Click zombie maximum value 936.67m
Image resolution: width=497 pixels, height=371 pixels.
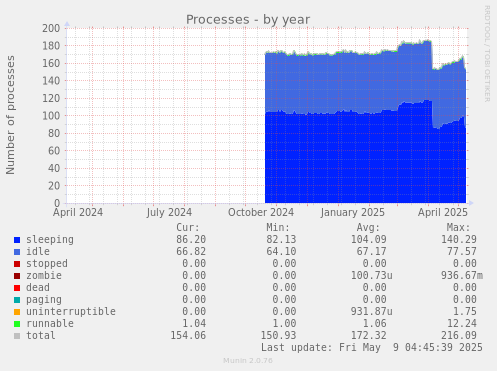tap(462, 276)
